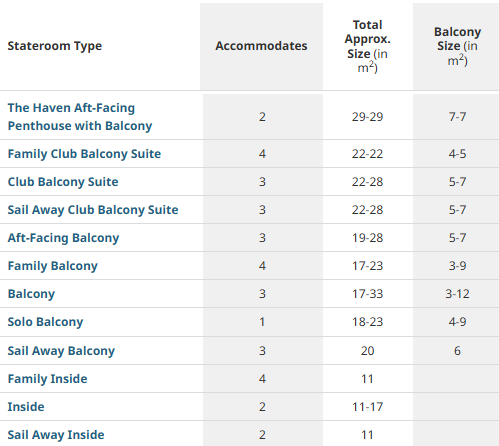Click the Sail Away Balcony link
Image resolution: width=499 pixels, height=446 pixels.
(x=61, y=351)
